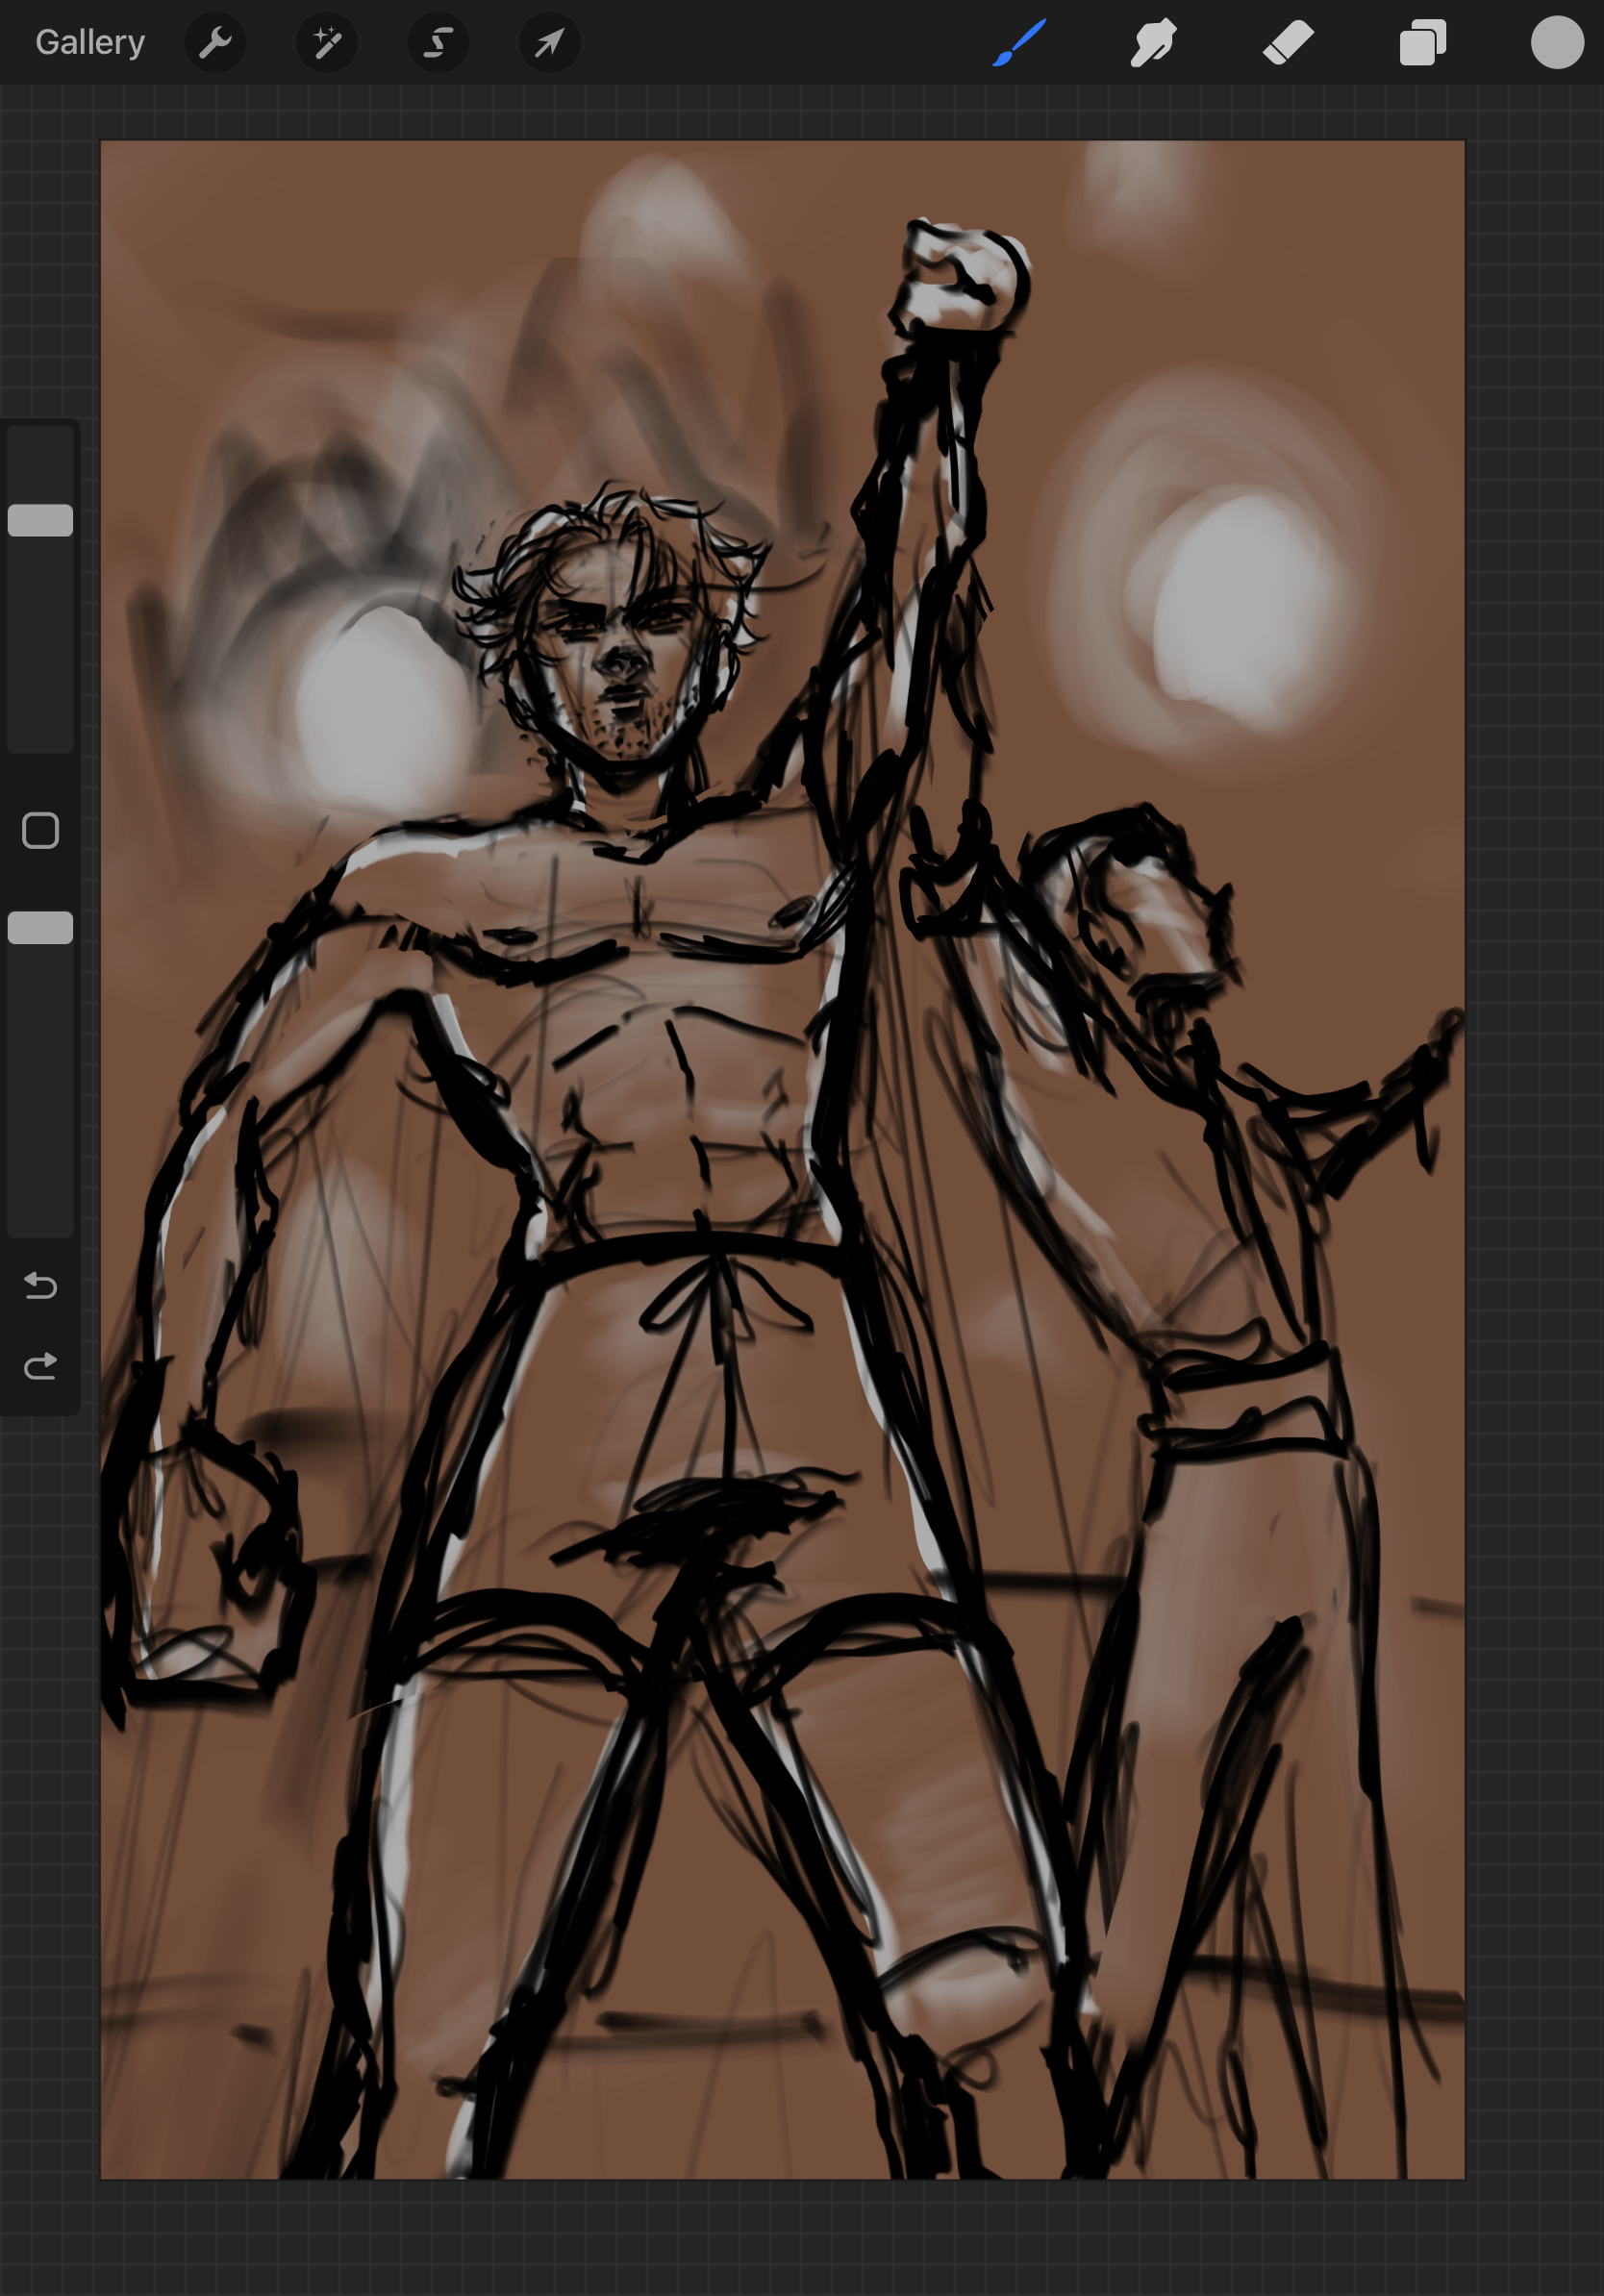This screenshot has width=1604, height=2296.
Task: Open the active color swatch
Action: pyautogui.click(x=1556, y=42)
